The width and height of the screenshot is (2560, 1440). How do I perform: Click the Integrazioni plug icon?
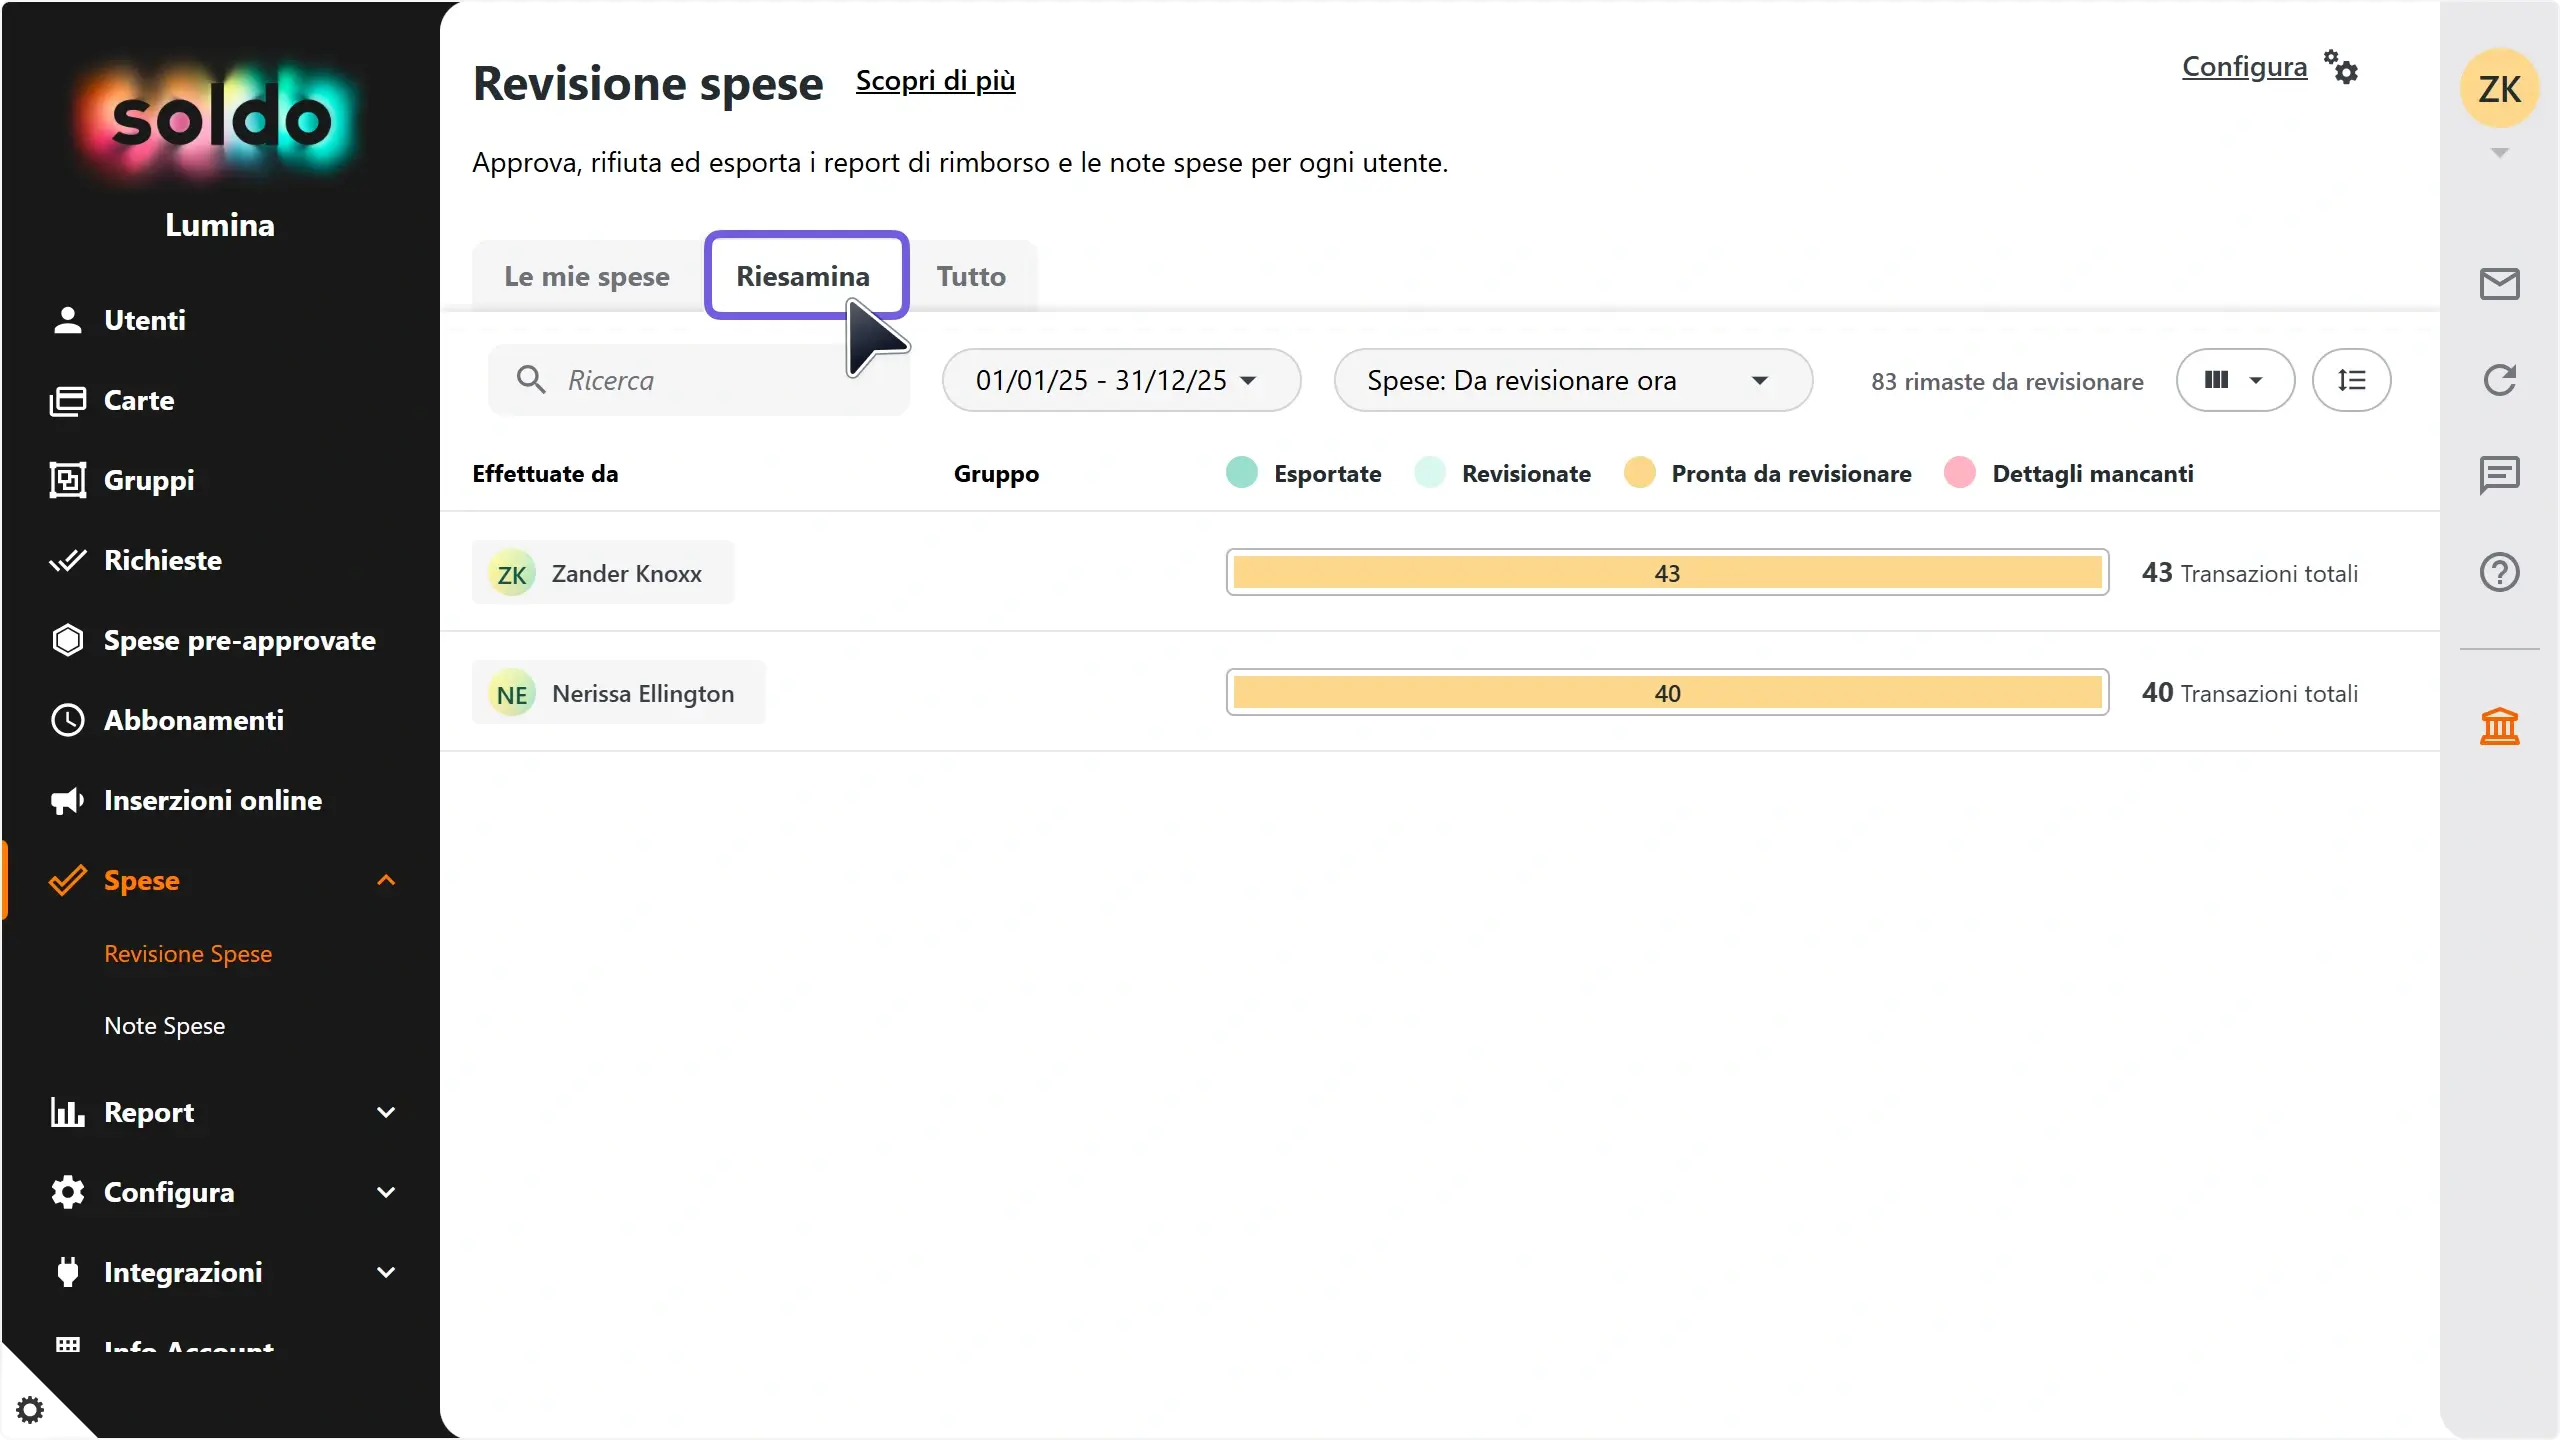67,1272
